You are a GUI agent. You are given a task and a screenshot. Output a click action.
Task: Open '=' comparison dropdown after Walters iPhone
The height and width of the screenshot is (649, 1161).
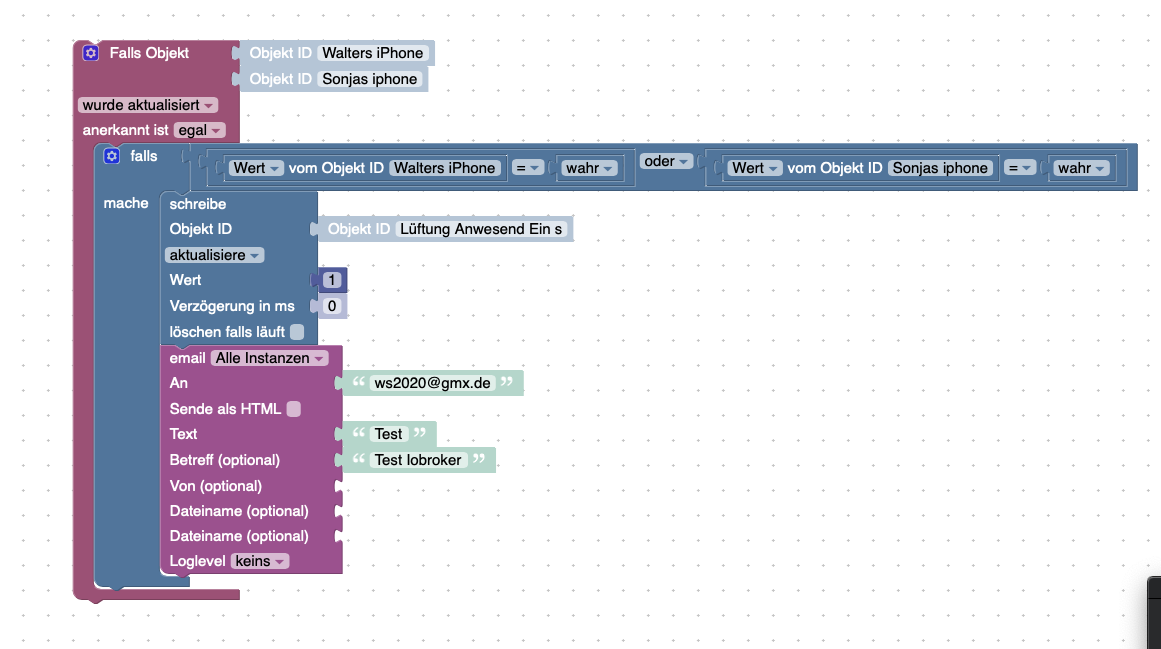[528, 168]
